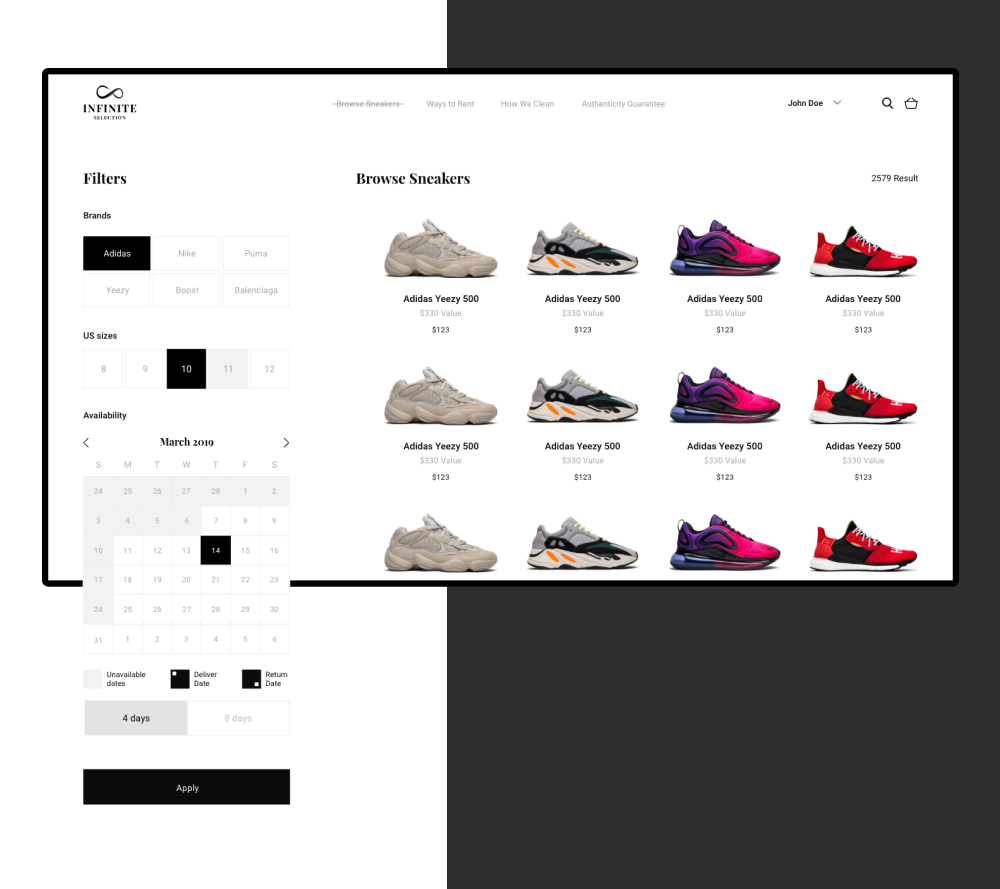Deselect US size 10

pyautogui.click(x=186, y=369)
